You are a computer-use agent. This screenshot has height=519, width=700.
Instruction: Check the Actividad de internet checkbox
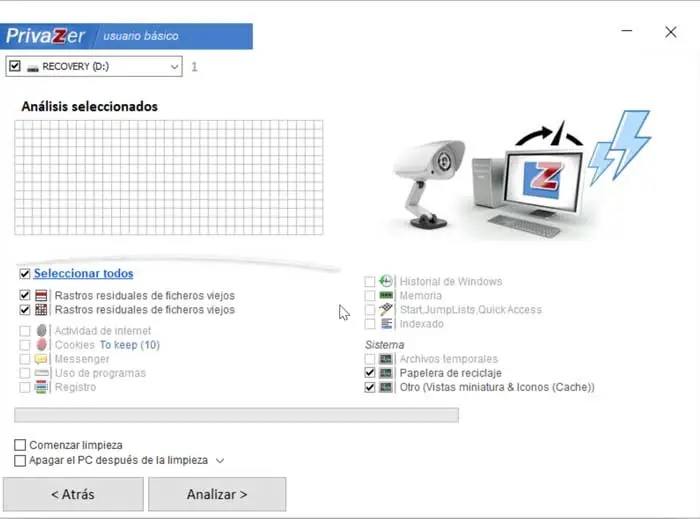[x=25, y=331]
